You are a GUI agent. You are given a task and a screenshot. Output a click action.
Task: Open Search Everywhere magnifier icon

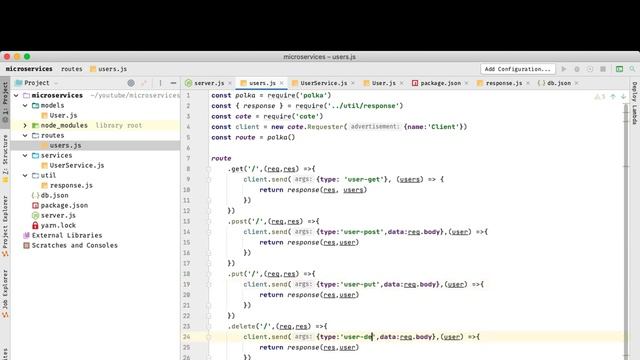click(x=632, y=69)
